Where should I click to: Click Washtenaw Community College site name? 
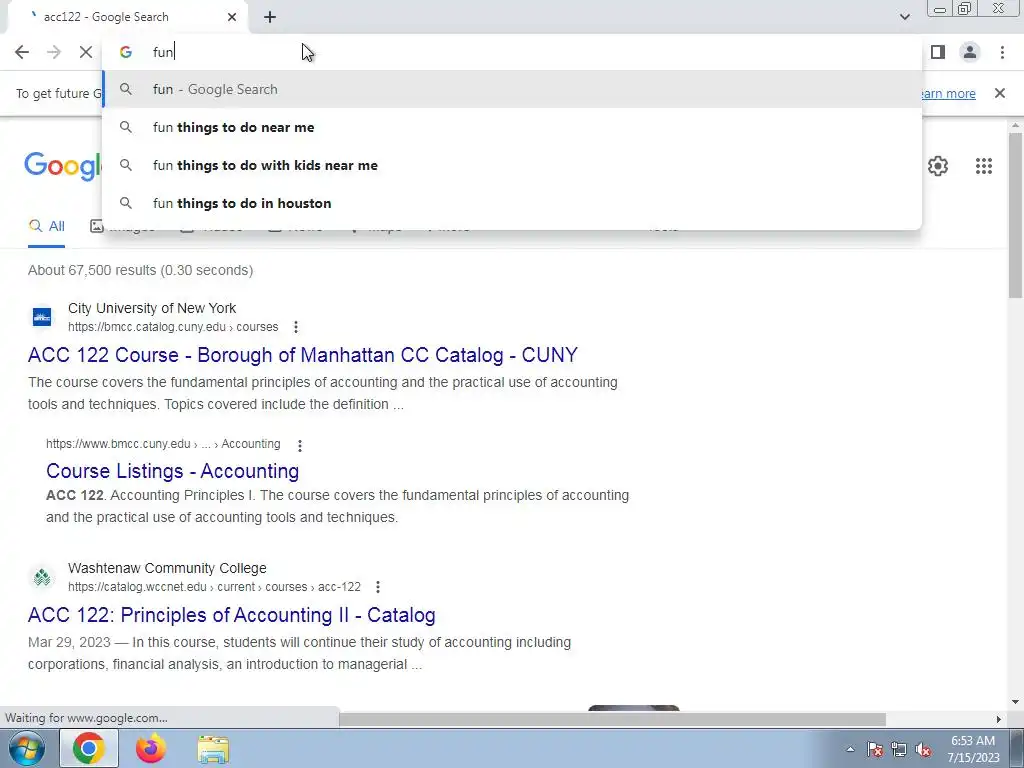coord(167,568)
